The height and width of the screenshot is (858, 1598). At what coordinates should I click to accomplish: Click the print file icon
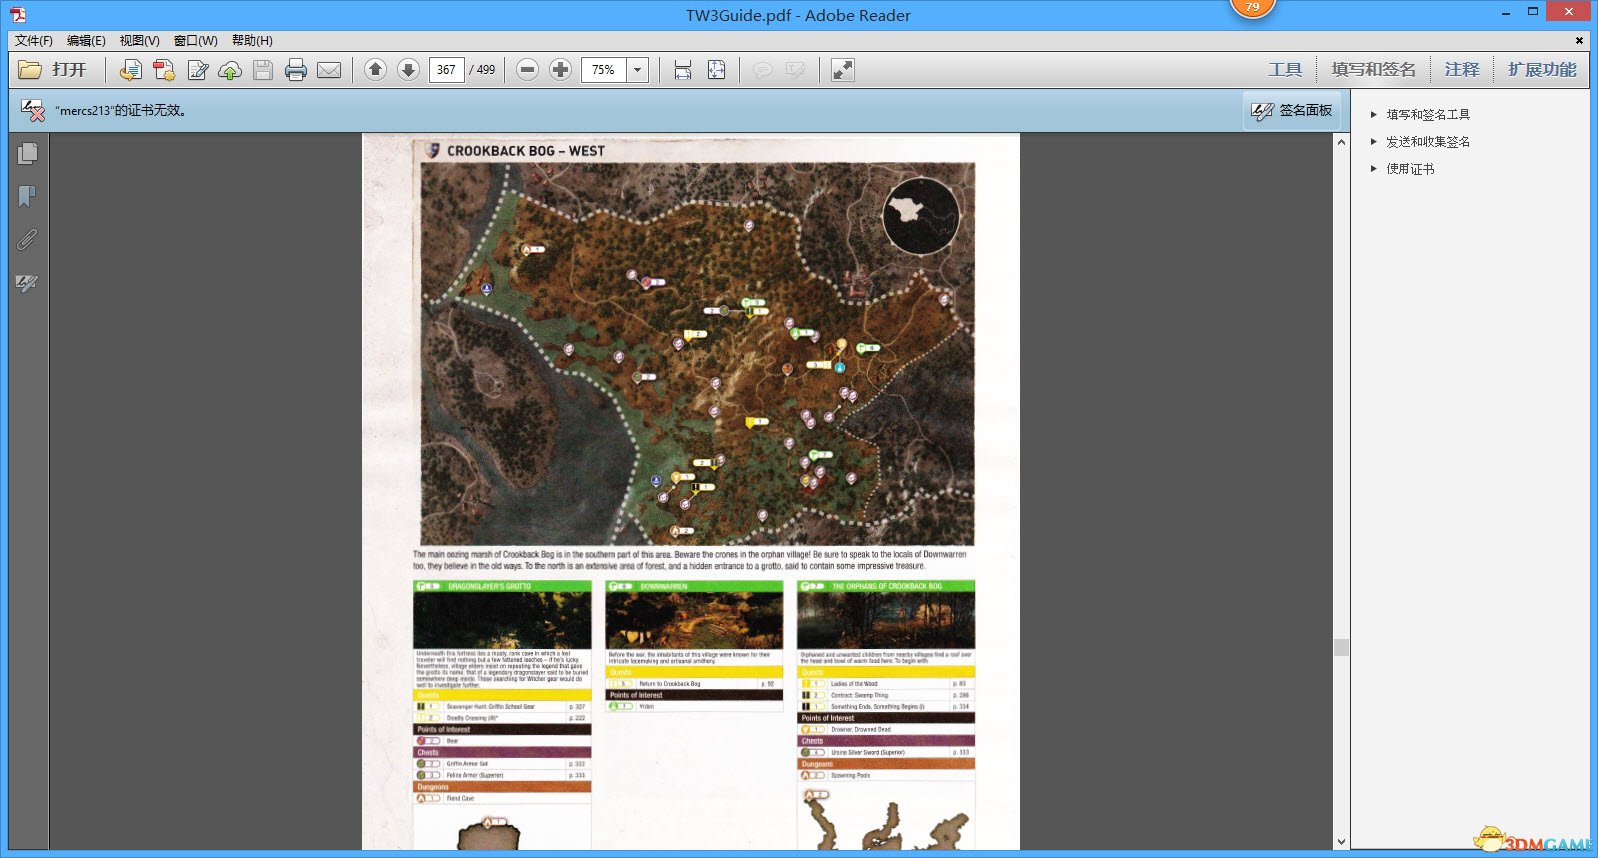[x=296, y=70]
